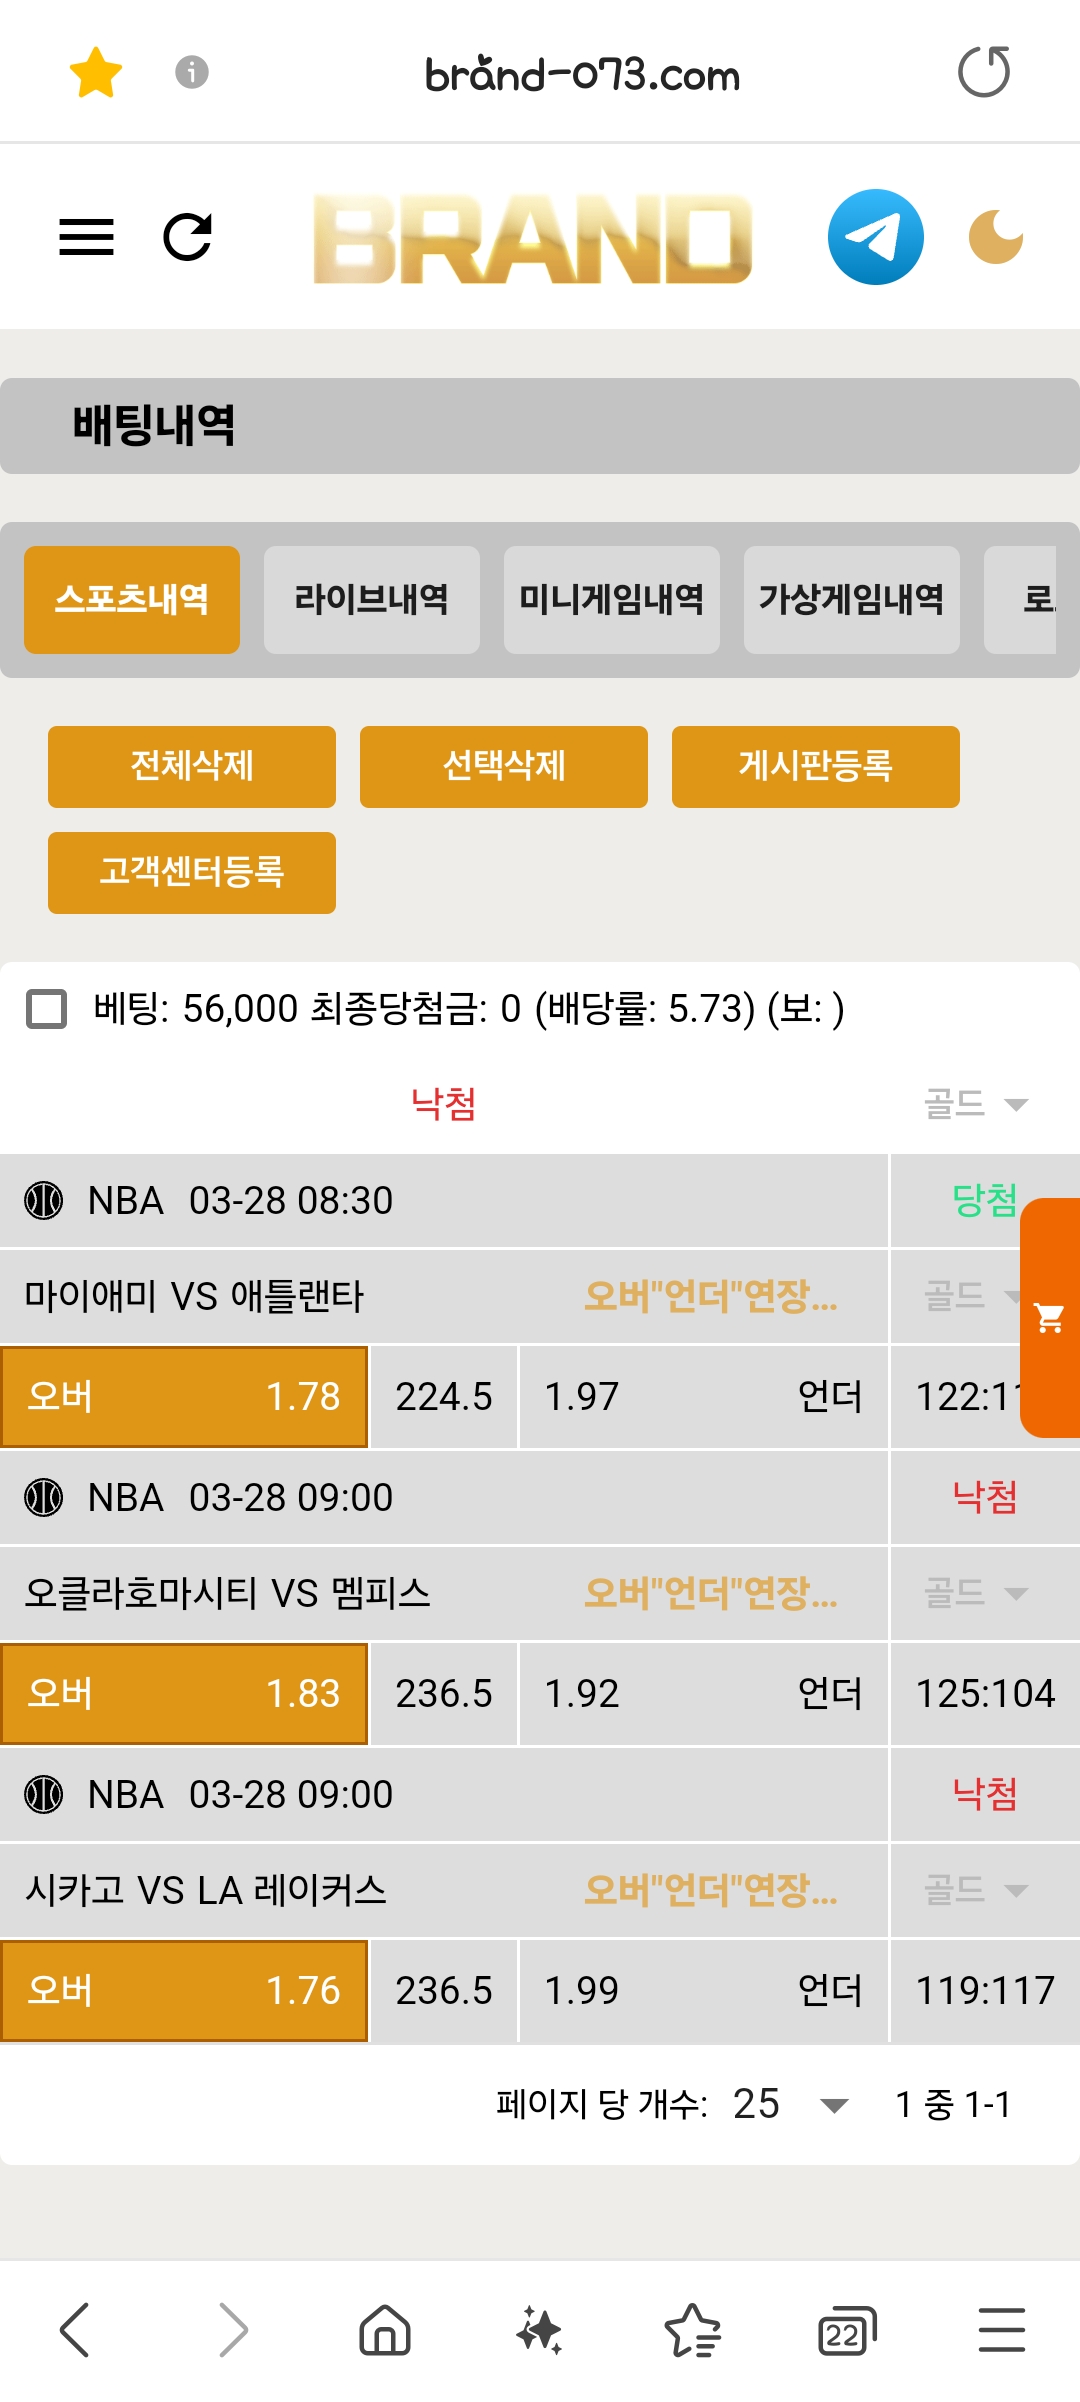Tap the yellow bookmark star icon
1080x2402 pixels.
(x=95, y=73)
